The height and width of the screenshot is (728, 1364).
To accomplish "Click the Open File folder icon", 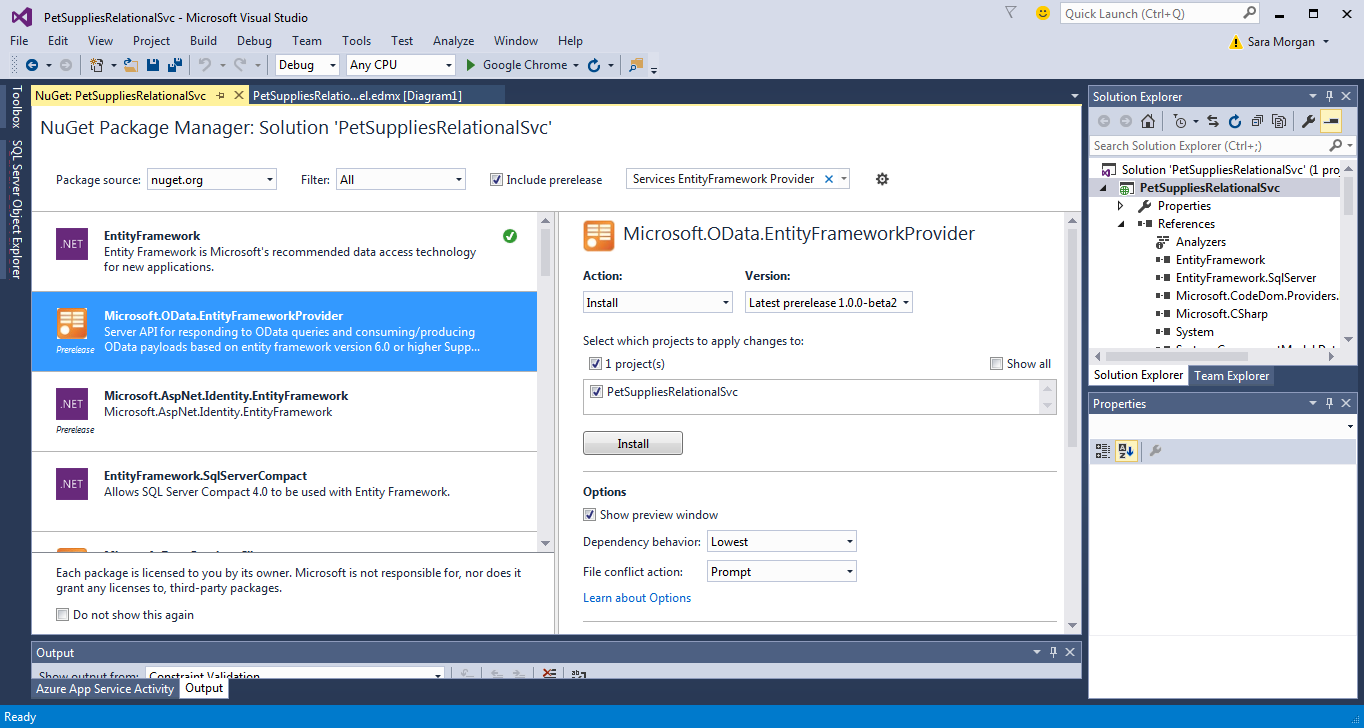I will pyautogui.click(x=130, y=65).
